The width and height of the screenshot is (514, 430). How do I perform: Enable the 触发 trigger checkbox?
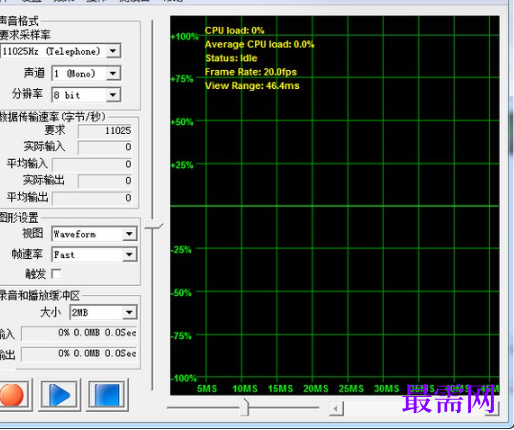(57, 274)
